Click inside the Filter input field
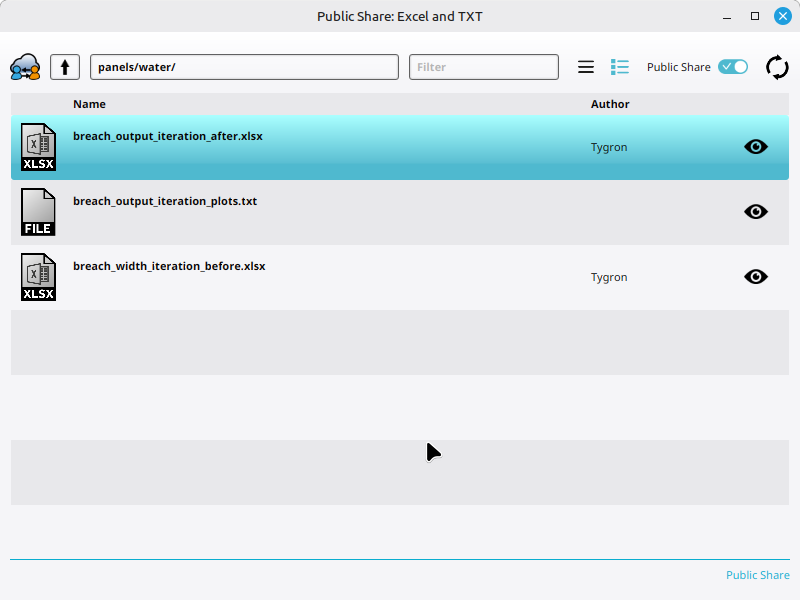Screen dimensions: 800x600 pos(483,66)
